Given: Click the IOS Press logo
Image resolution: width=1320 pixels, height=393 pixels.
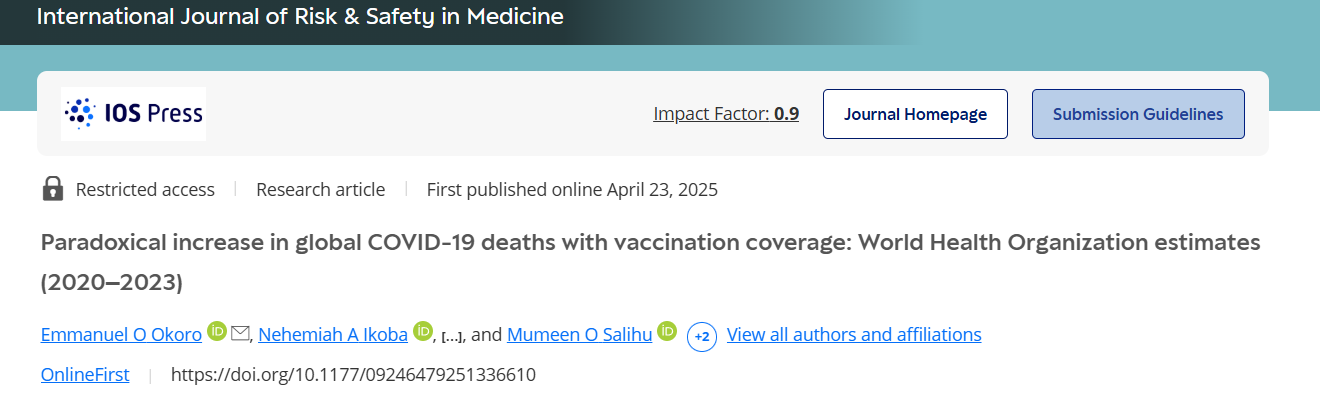Looking at the screenshot, I should point(134,113).
